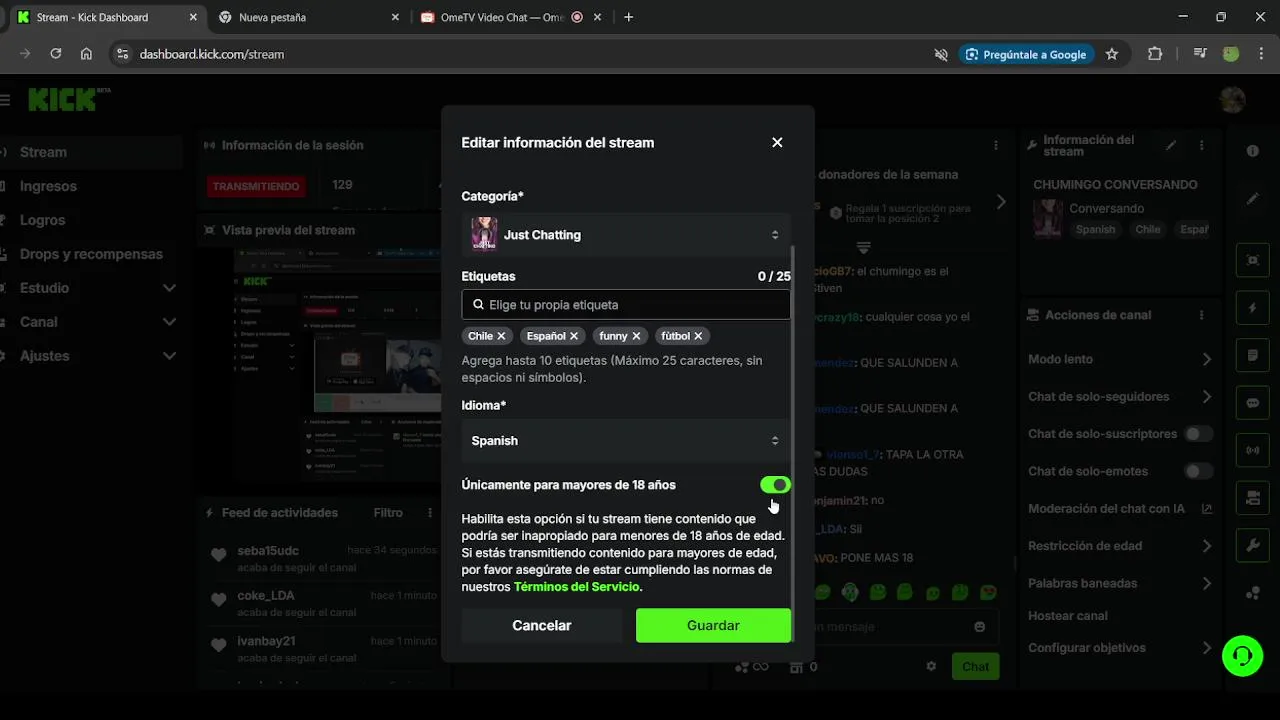Viewport: 1280px width, 720px height.
Task: Open the Términos del Servicio link
Action: click(576, 587)
